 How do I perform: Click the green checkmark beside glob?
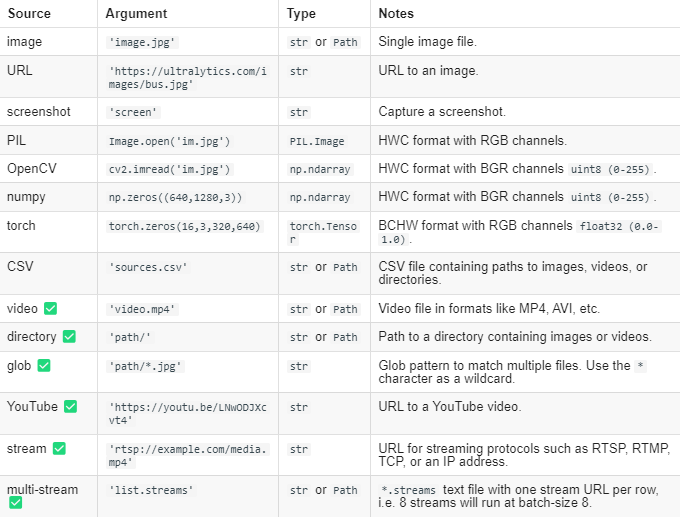point(44,366)
